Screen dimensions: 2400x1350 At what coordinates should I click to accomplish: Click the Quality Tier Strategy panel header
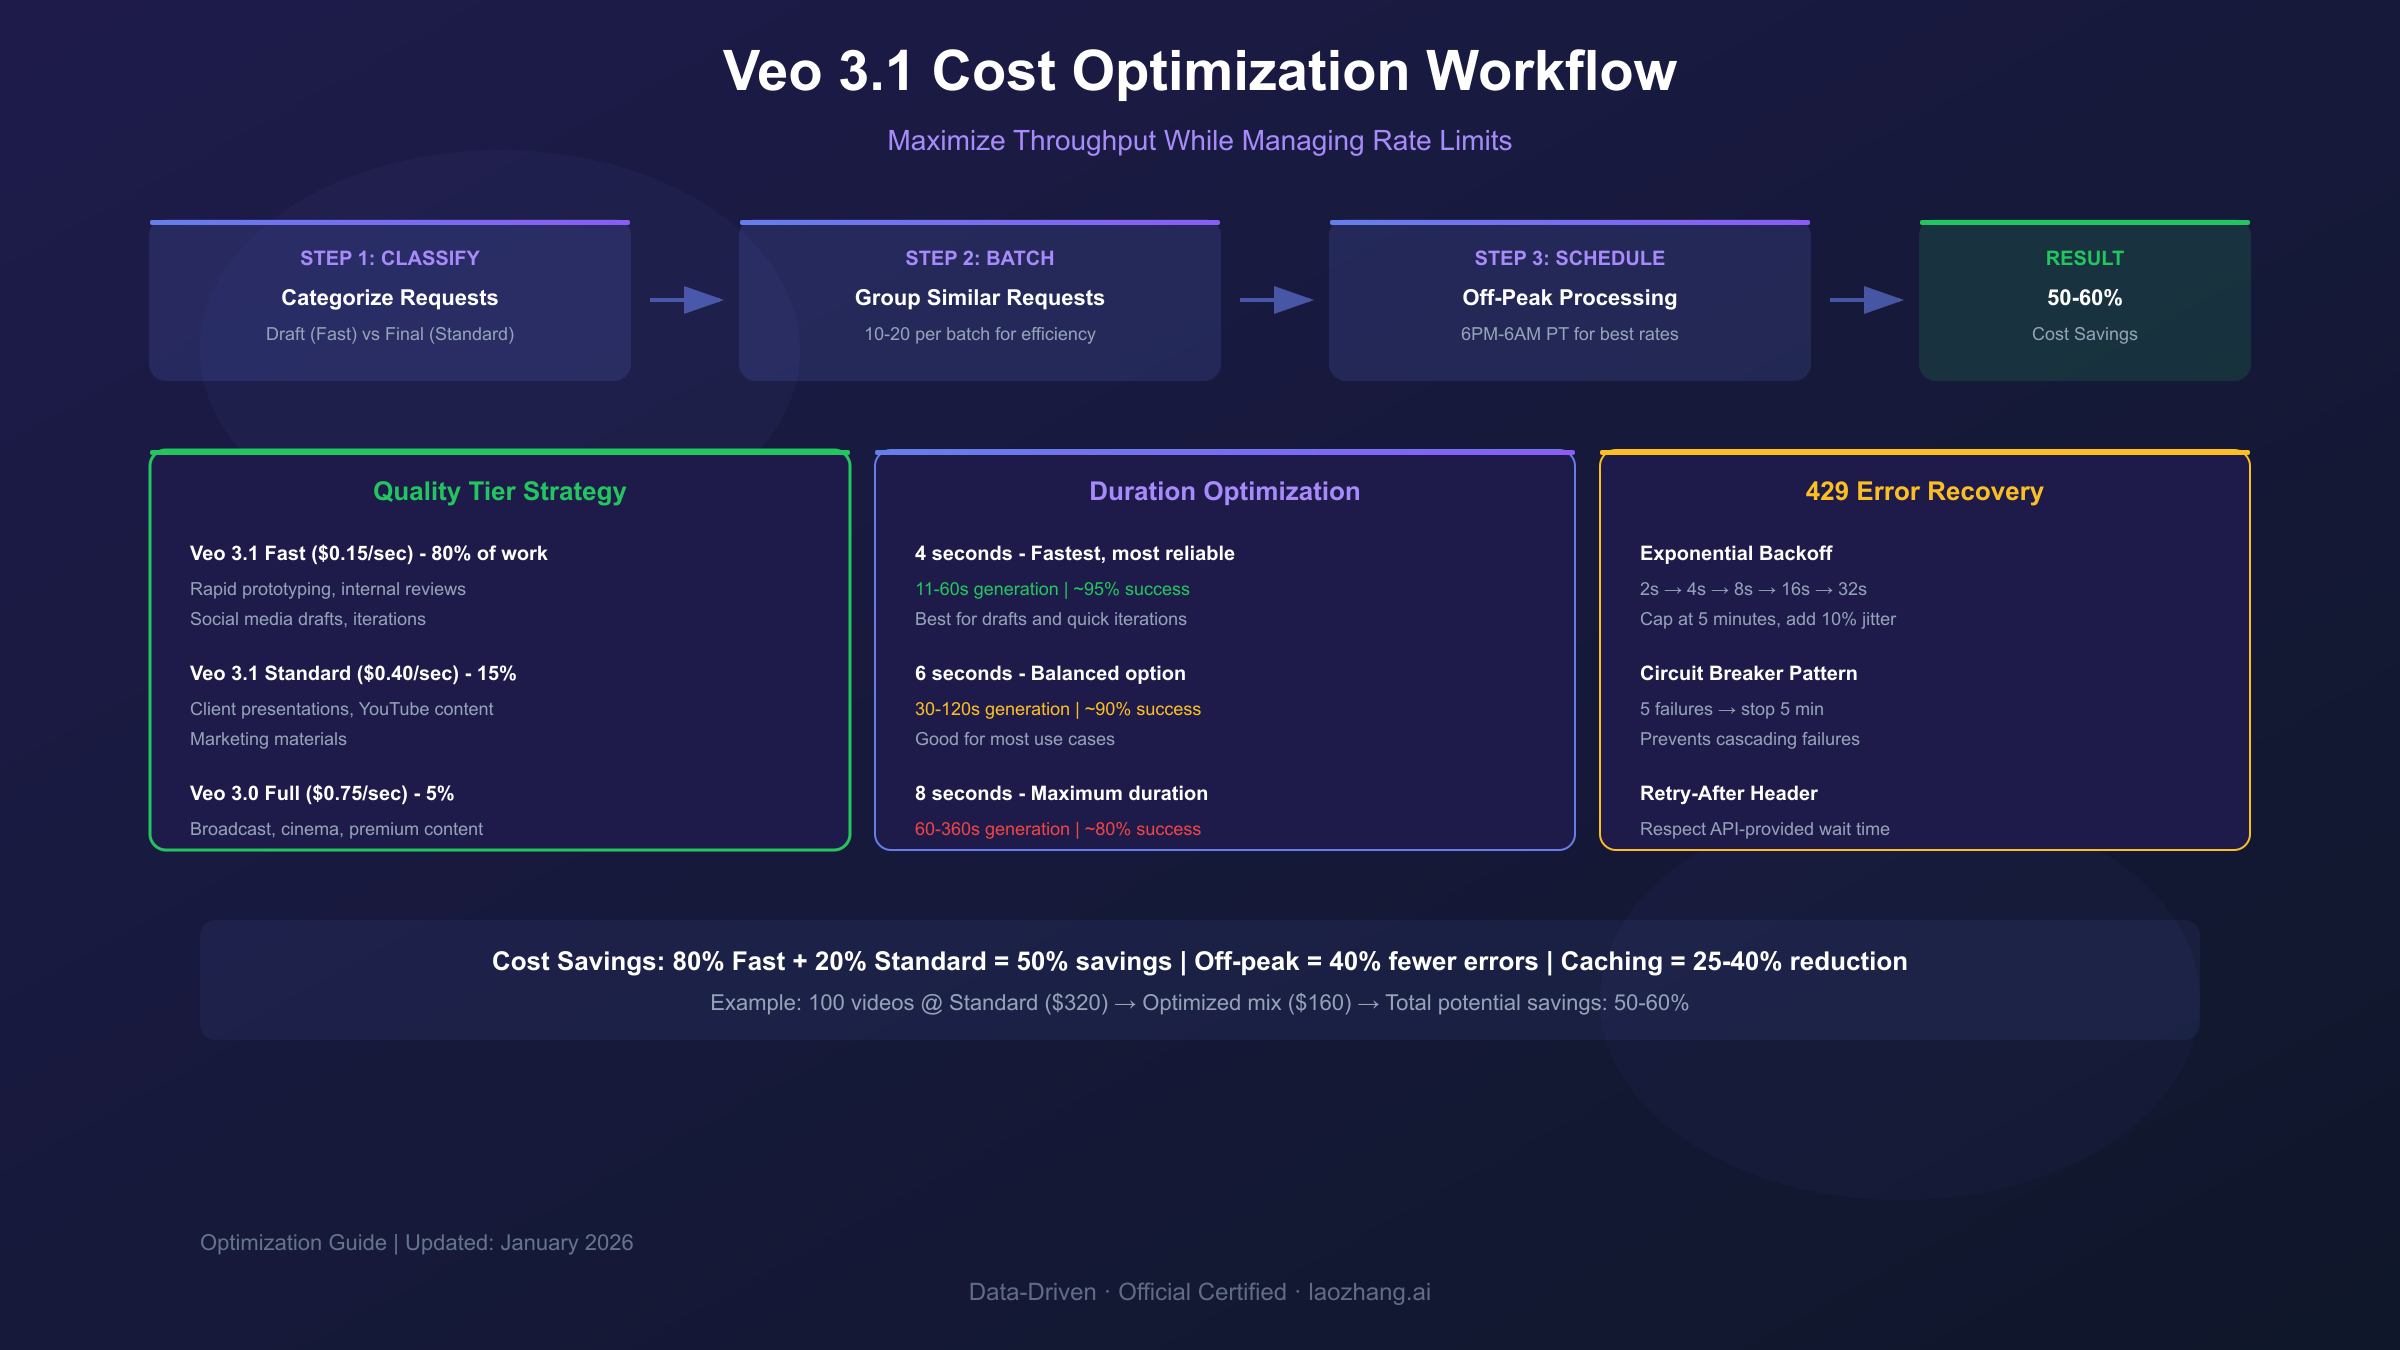tap(499, 491)
